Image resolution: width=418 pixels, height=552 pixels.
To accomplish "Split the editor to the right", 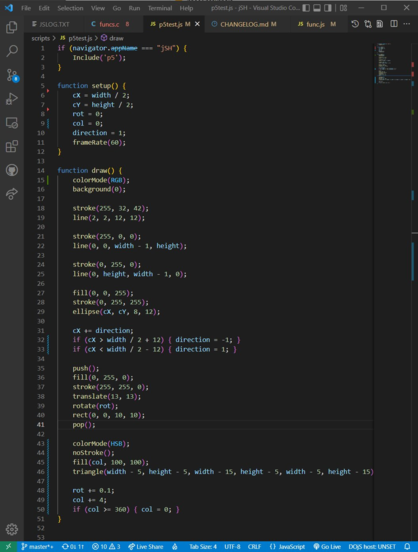I will pyautogui.click(x=394, y=24).
